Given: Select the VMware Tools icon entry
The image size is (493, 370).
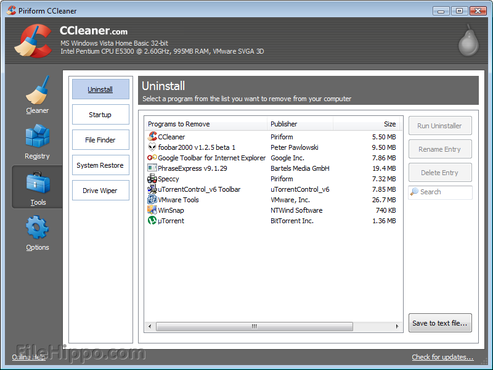Looking at the screenshot, I should (x=152, y=199).
